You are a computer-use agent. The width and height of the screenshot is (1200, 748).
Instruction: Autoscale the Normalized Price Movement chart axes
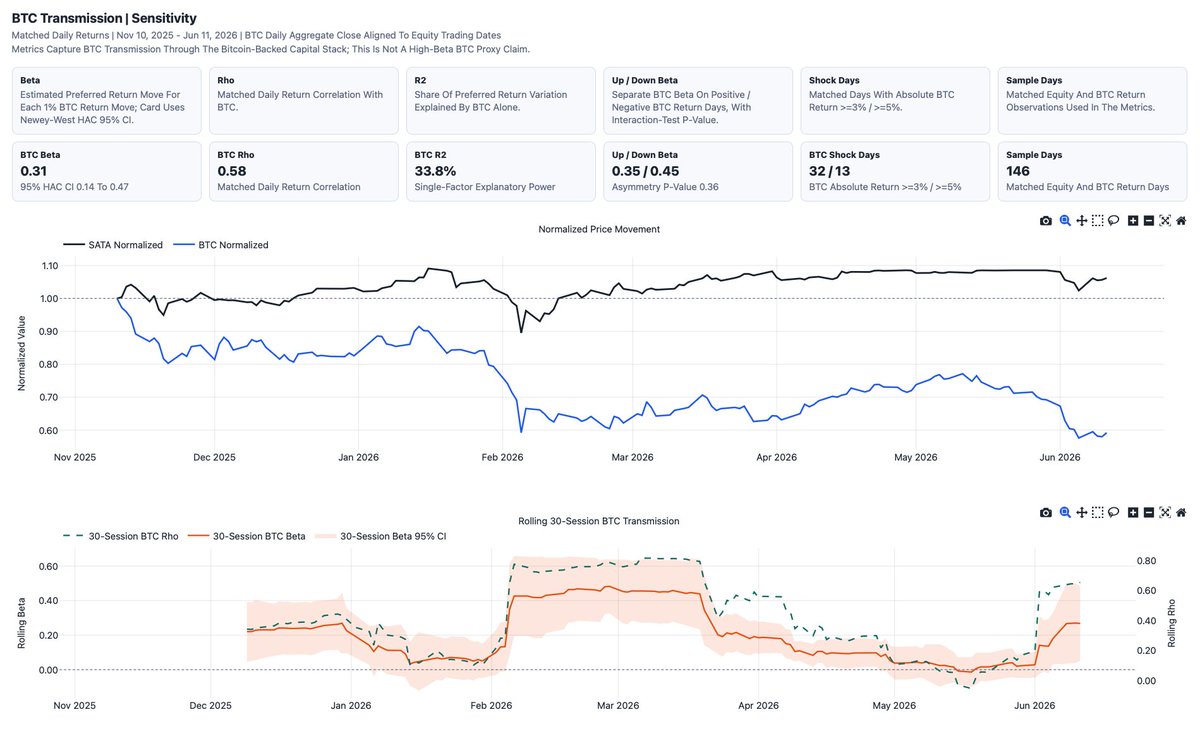[x=1165, y=220]
